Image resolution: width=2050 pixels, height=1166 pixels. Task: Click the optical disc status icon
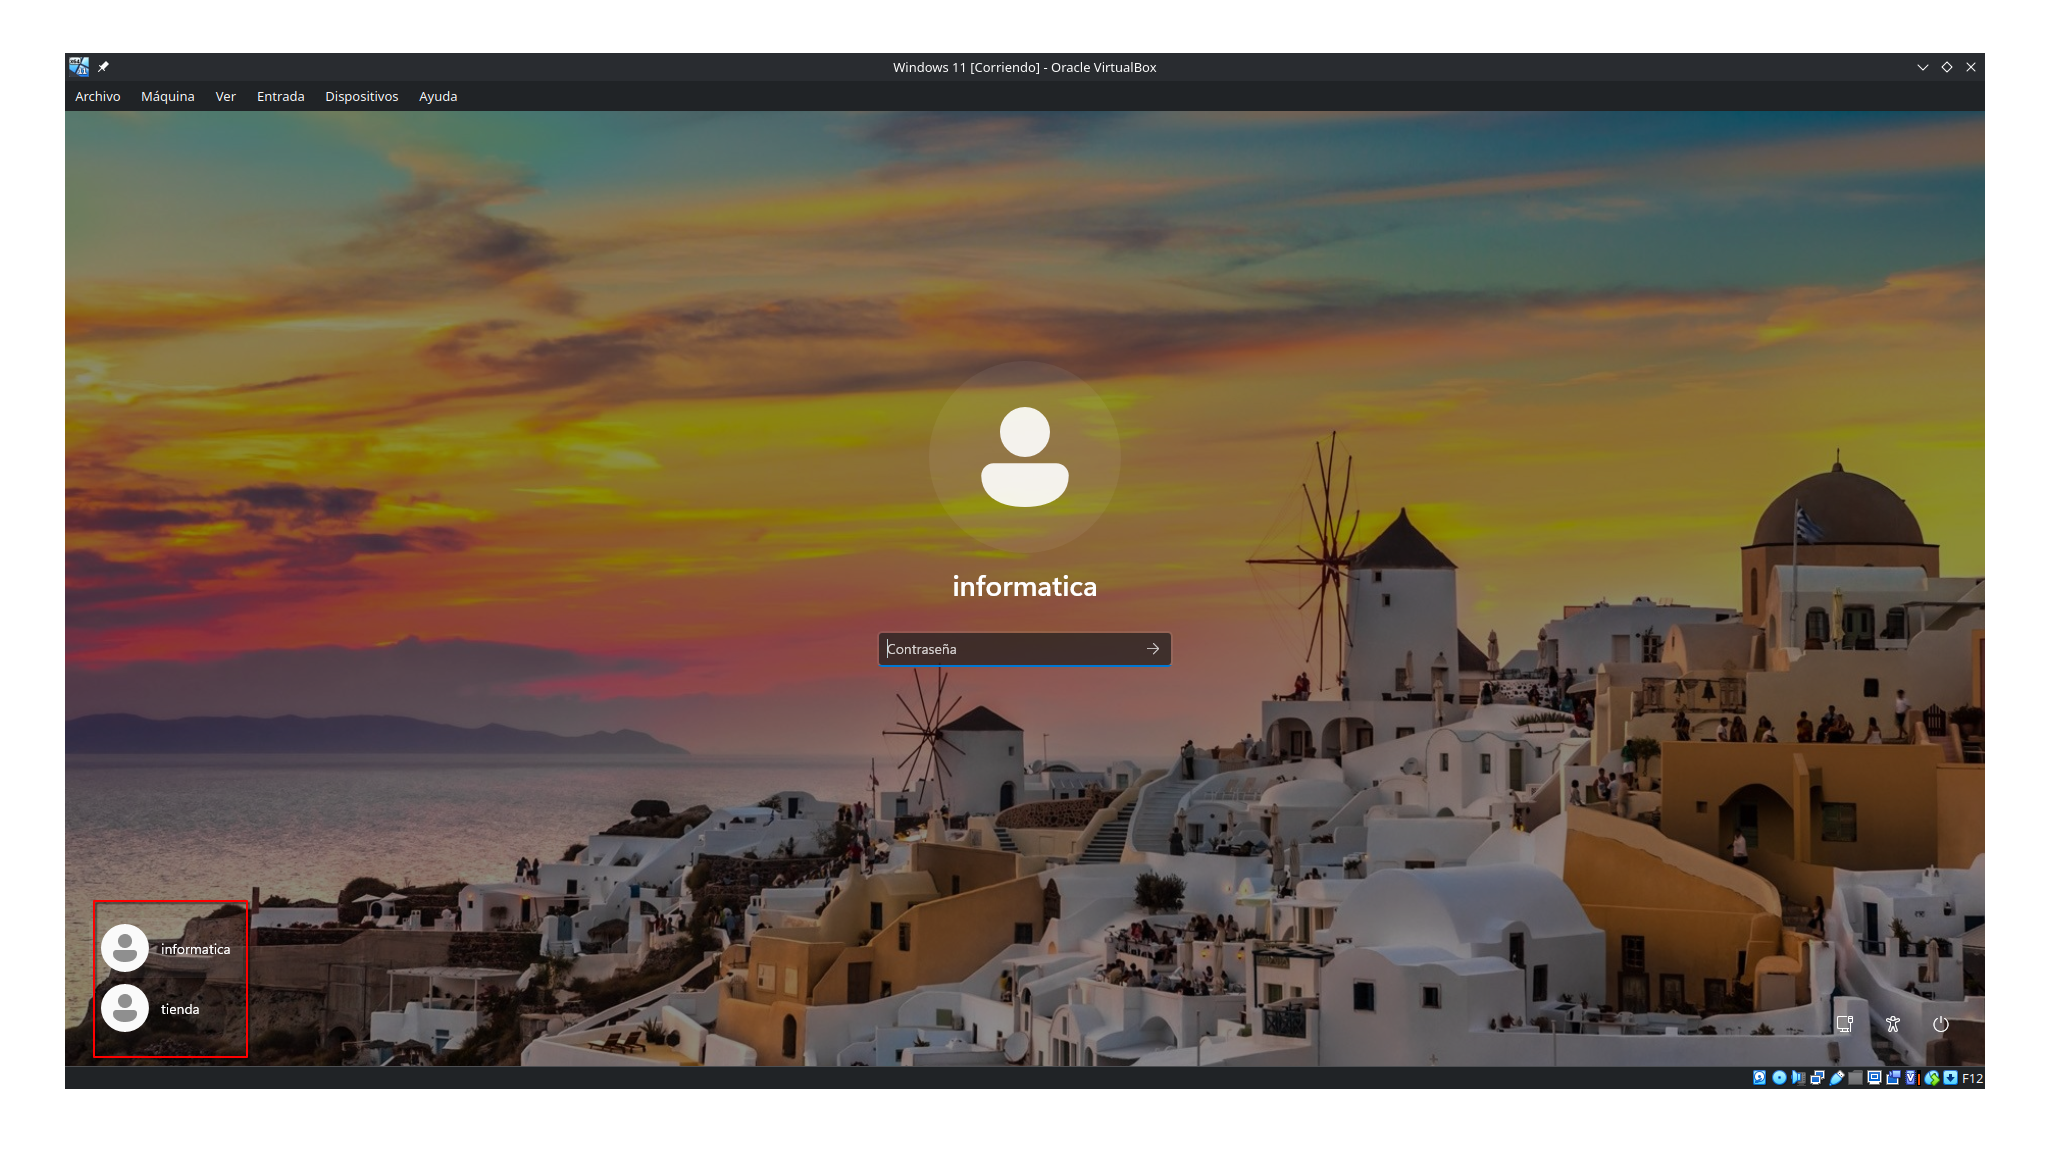click(x=1779, y=1077)
